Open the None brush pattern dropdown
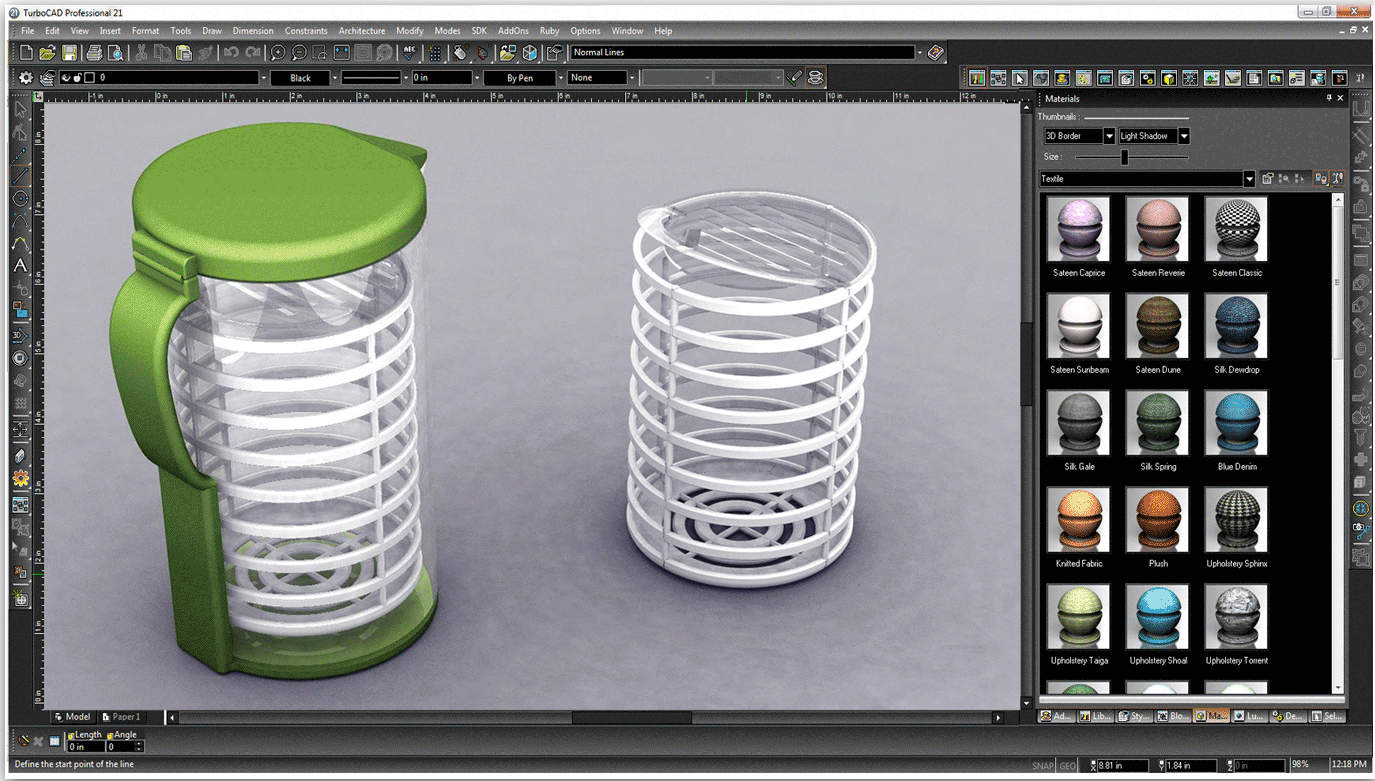Screen dimensions: 1375x781 click(x=632, y=77)
